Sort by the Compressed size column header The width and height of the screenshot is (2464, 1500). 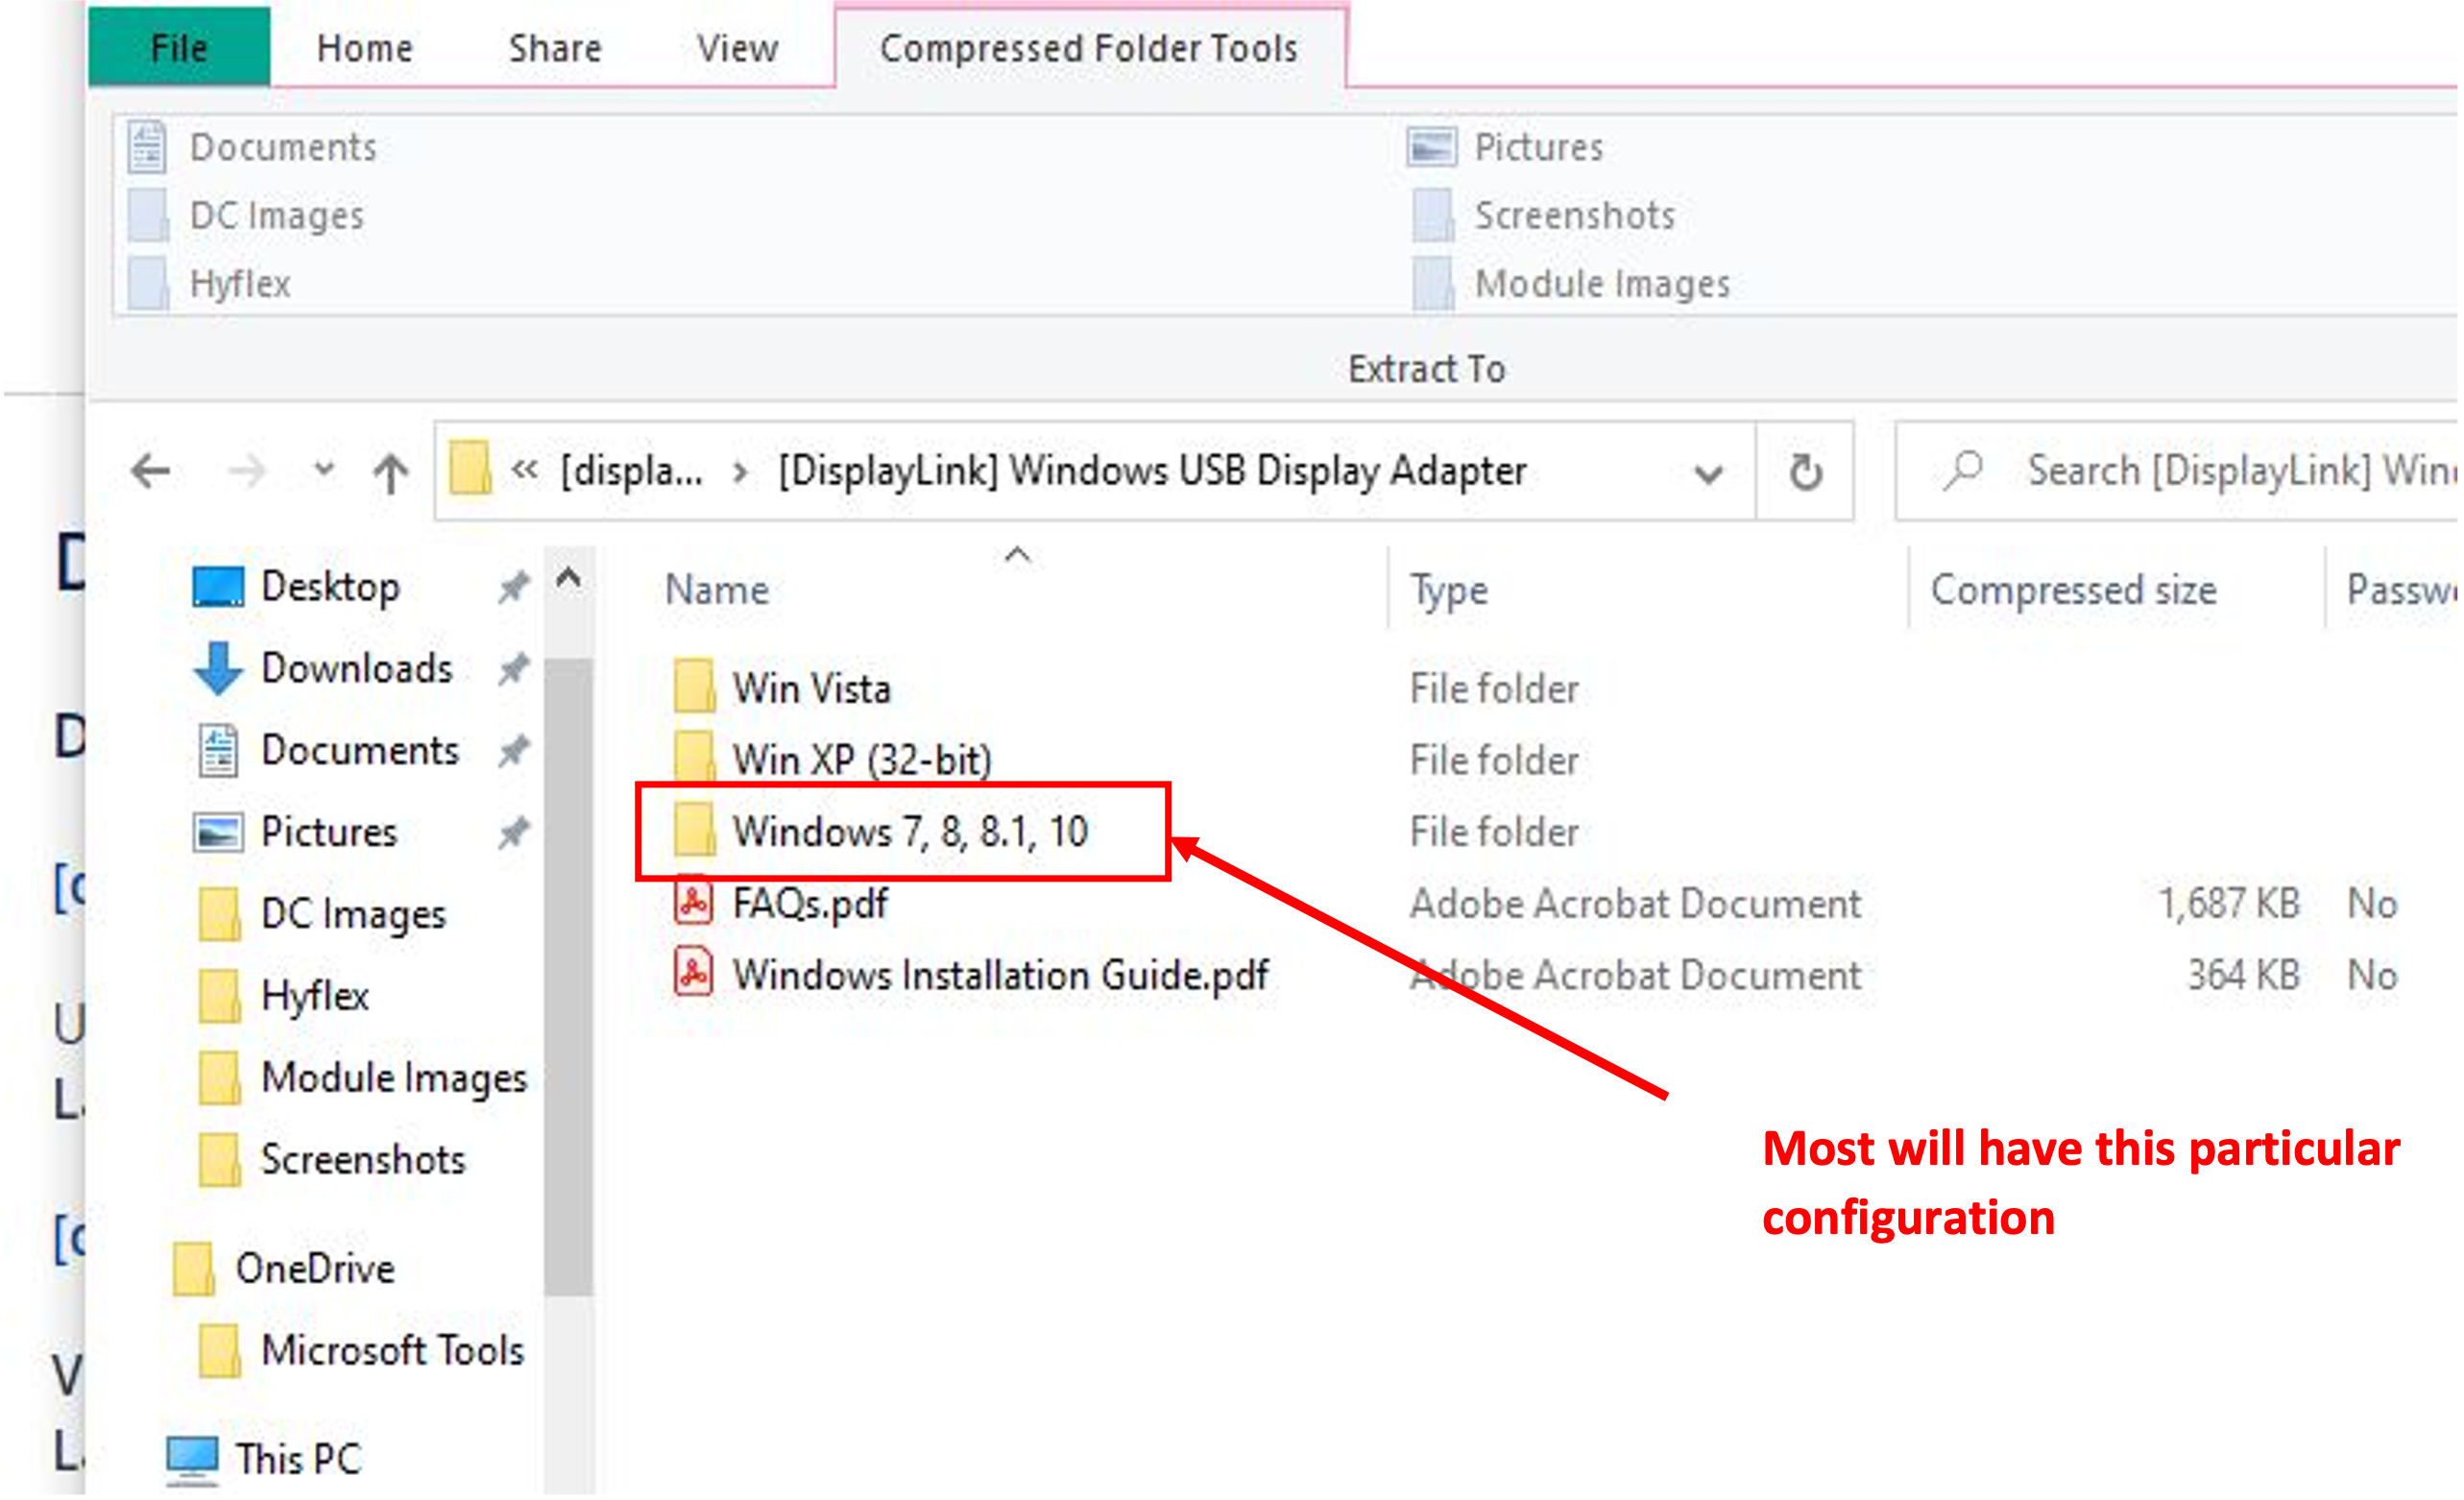point(2073,590)
